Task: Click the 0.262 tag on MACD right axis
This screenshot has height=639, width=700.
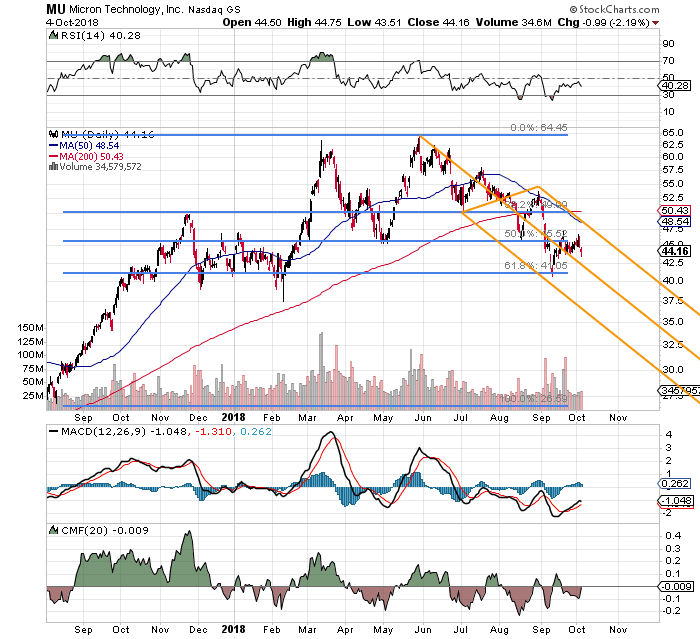Action: 675,484
